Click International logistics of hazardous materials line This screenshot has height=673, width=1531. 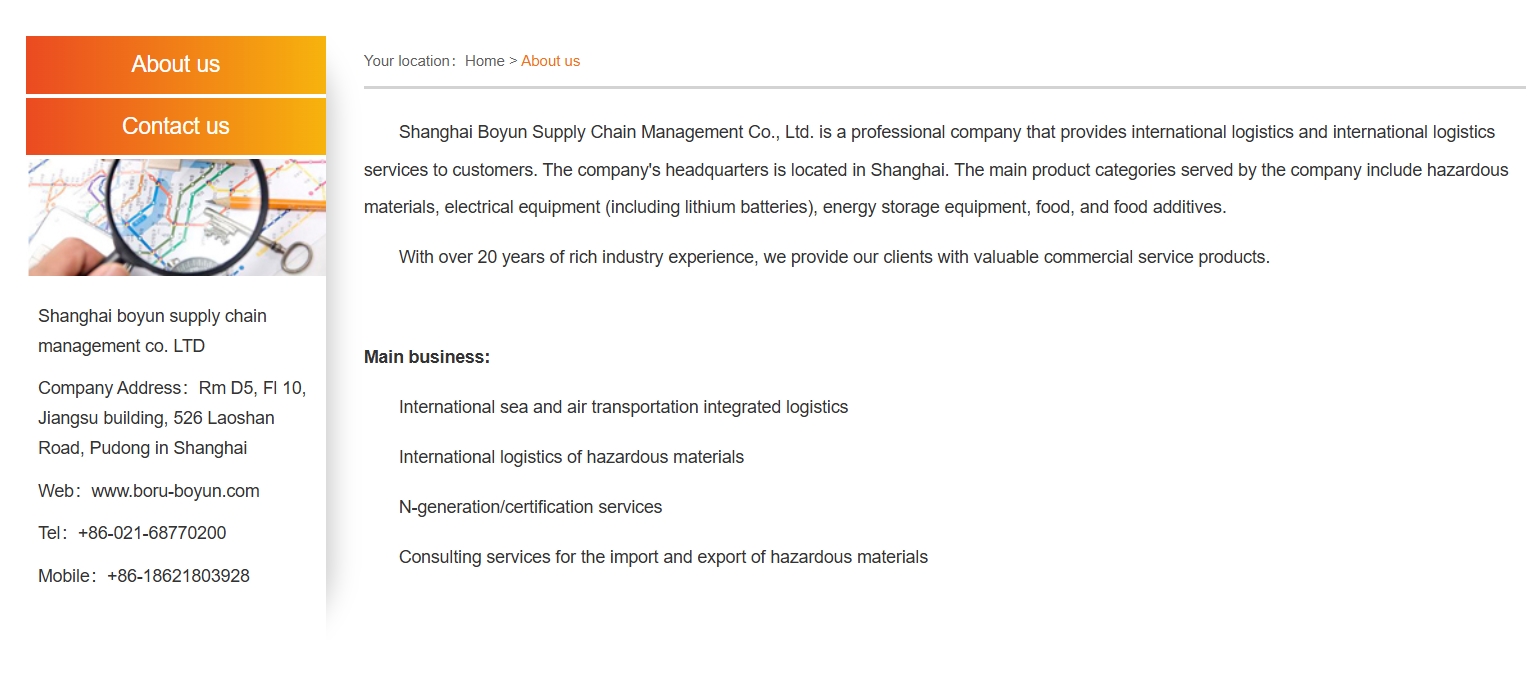click(571, 457)
